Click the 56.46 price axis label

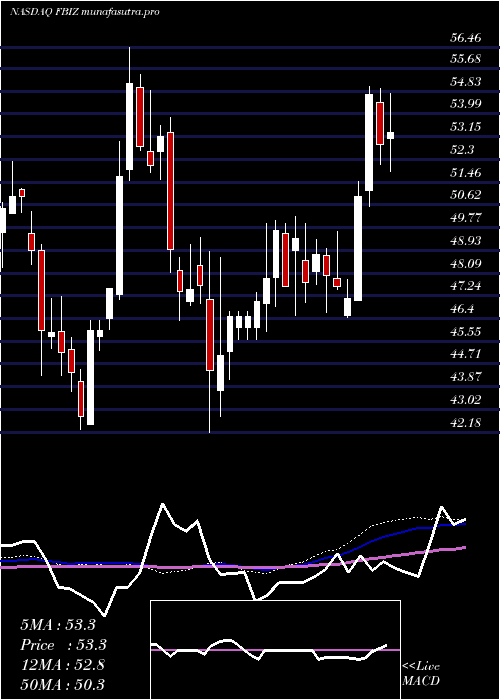pyautogui.click(x=465, y=38)
